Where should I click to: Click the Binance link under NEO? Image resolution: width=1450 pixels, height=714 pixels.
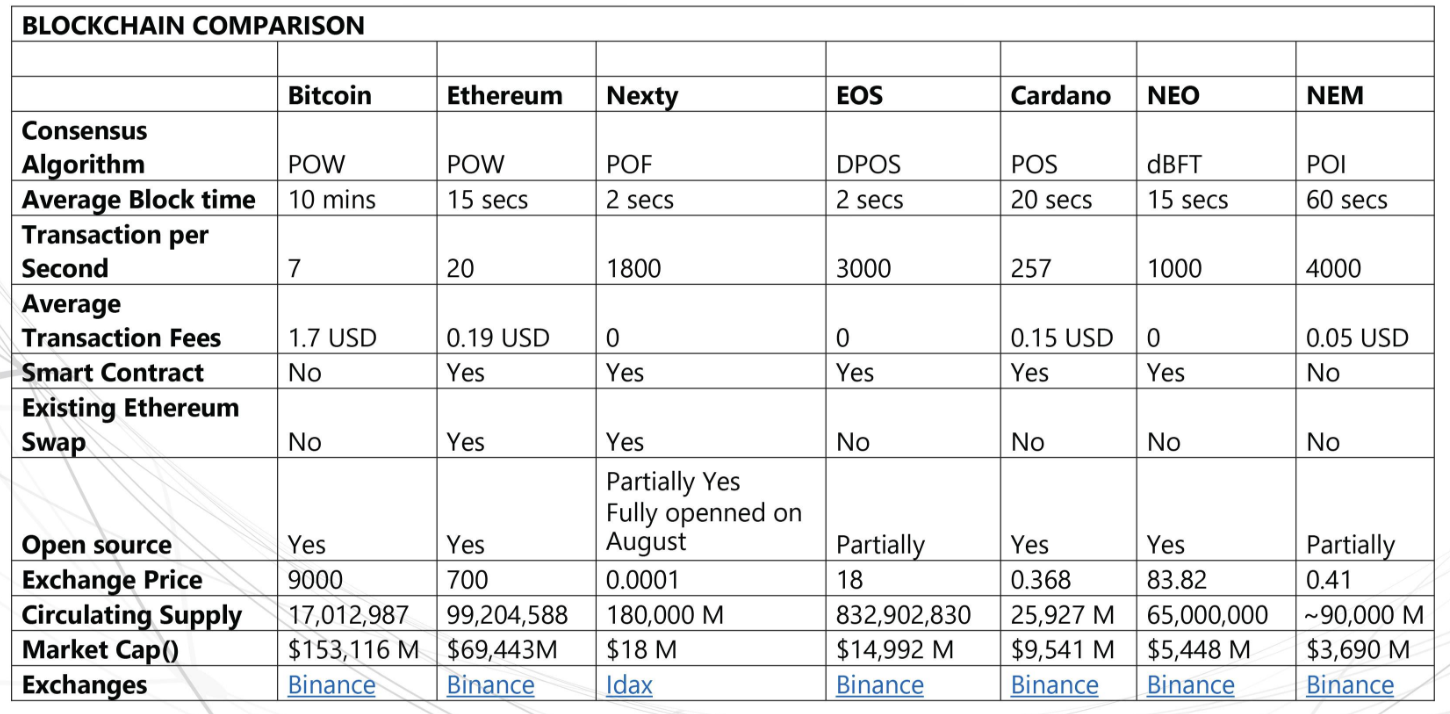tap(1190, 685)
